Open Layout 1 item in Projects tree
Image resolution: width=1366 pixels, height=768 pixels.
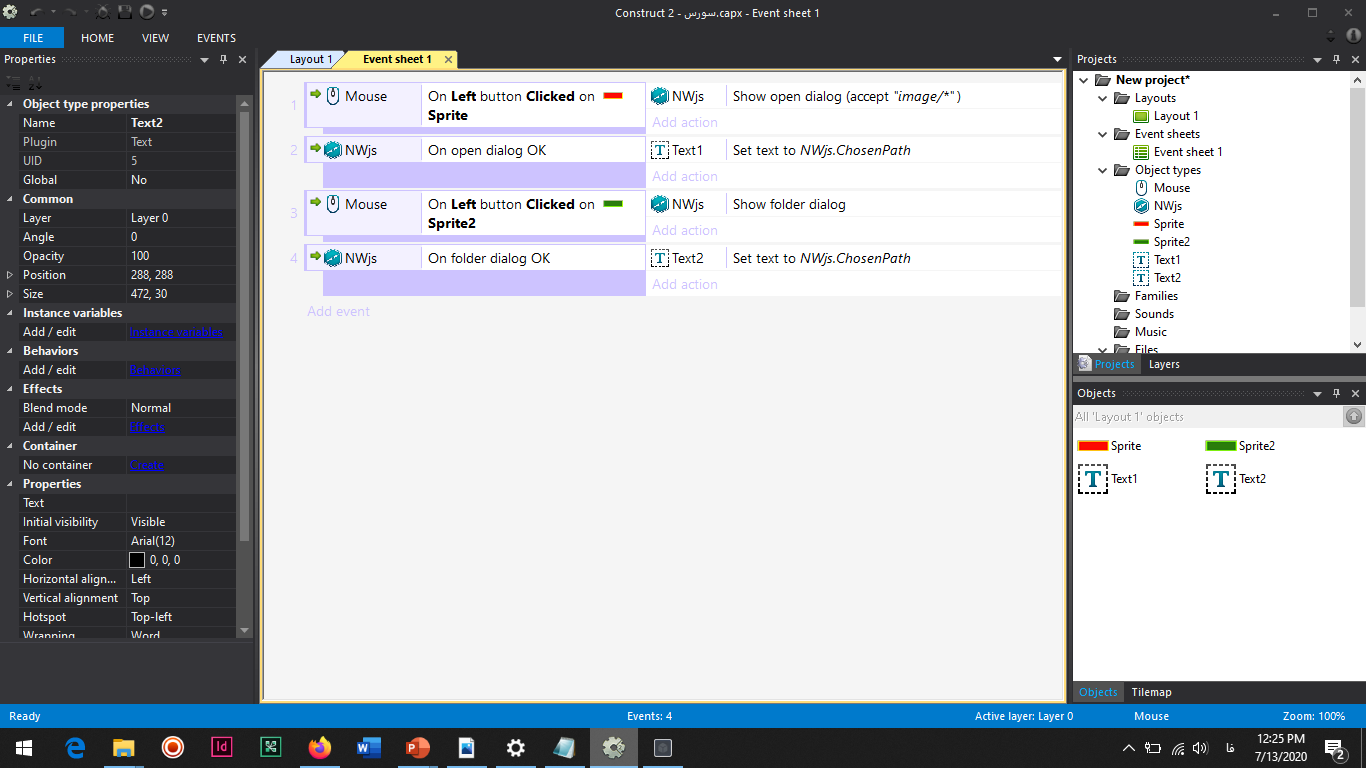[x=1166, y=115]
